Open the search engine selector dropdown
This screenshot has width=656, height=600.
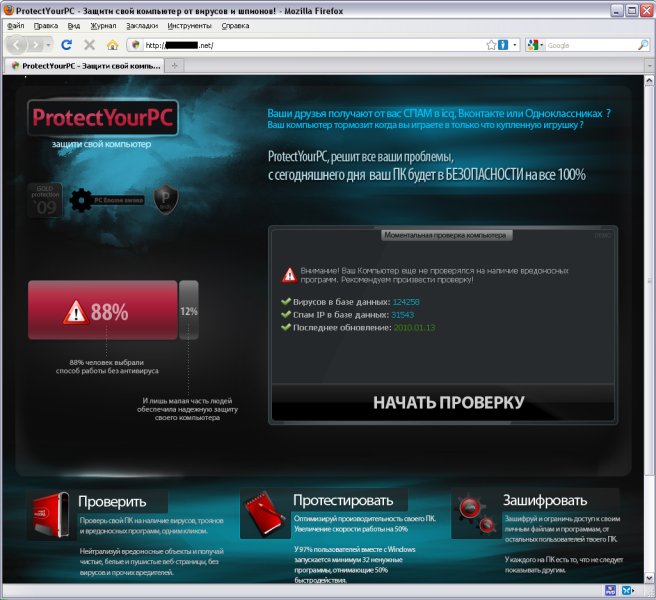[x=535, y=45]
